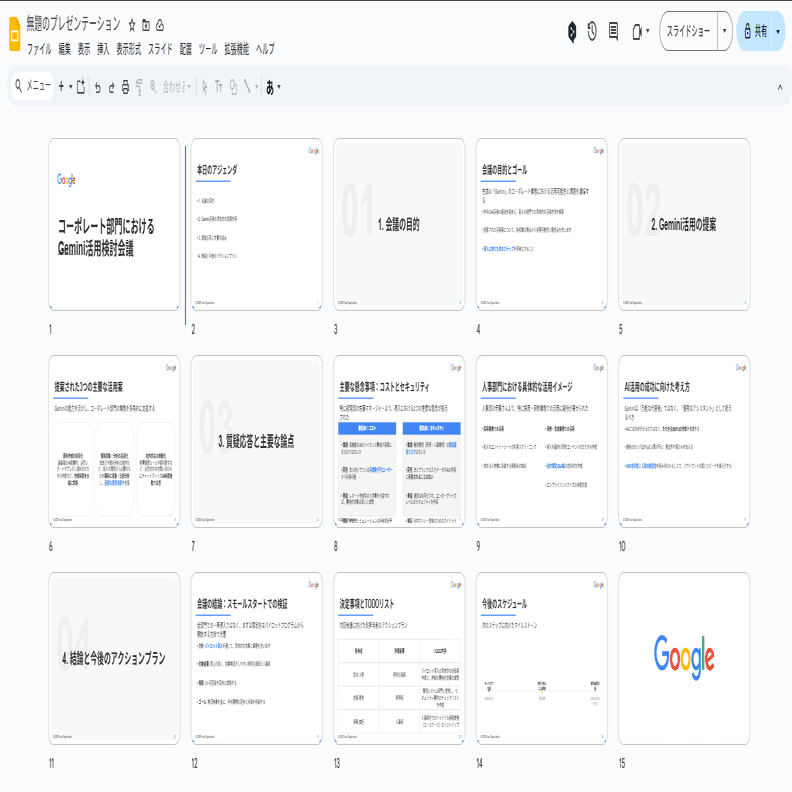Open the Meet camera dropdown arrow
This screenshot has height=792, width=792.
(x=648, y=31)
